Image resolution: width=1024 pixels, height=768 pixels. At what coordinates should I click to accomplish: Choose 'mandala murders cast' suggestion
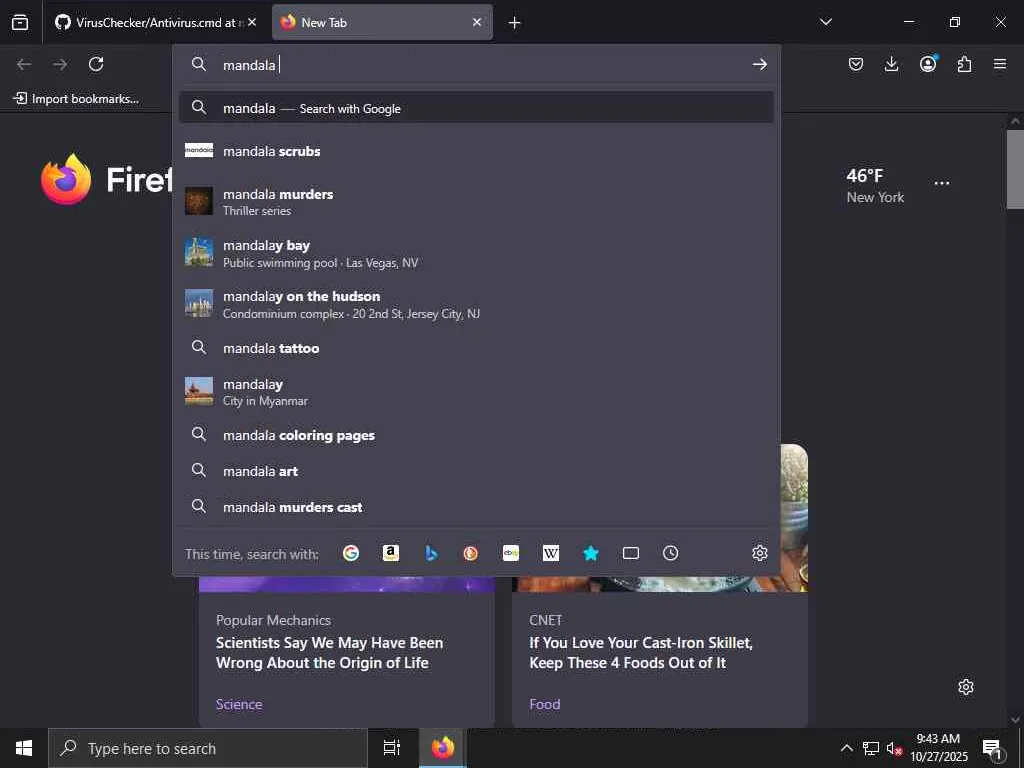click(476, 507)
